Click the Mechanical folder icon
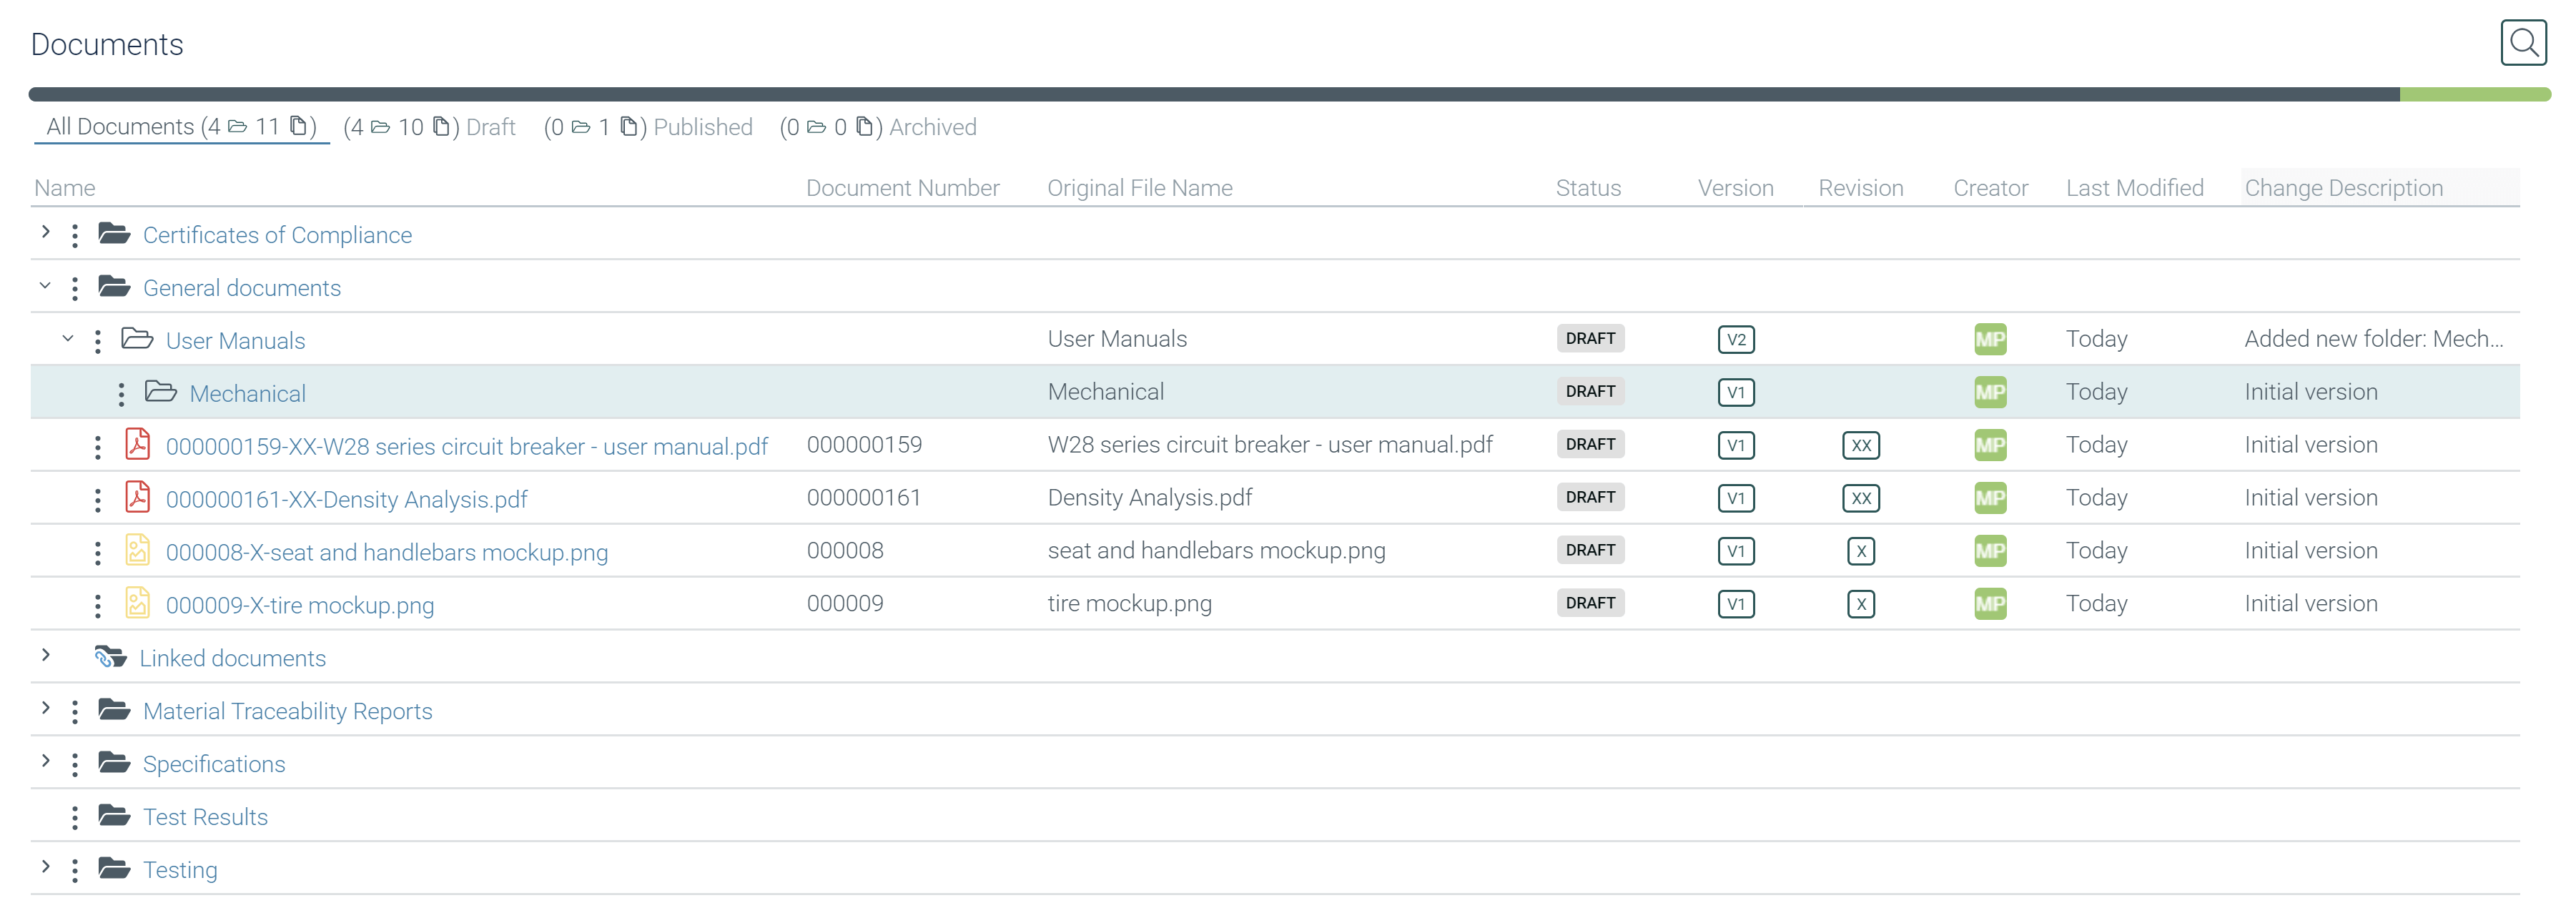The width and height of the screenshot is (2576, 913). point(161,392)
